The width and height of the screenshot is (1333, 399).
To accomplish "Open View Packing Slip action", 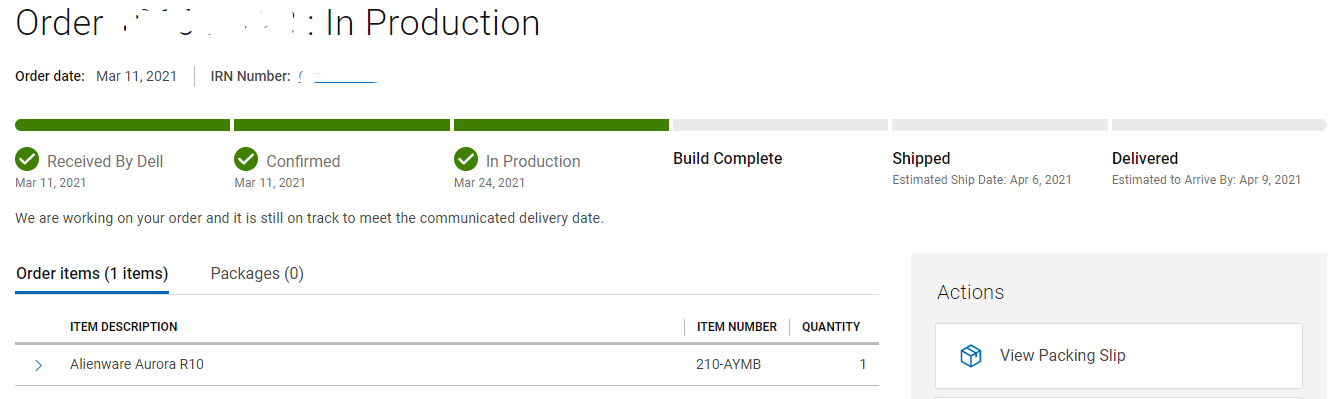I will (x=1119, y=355).
